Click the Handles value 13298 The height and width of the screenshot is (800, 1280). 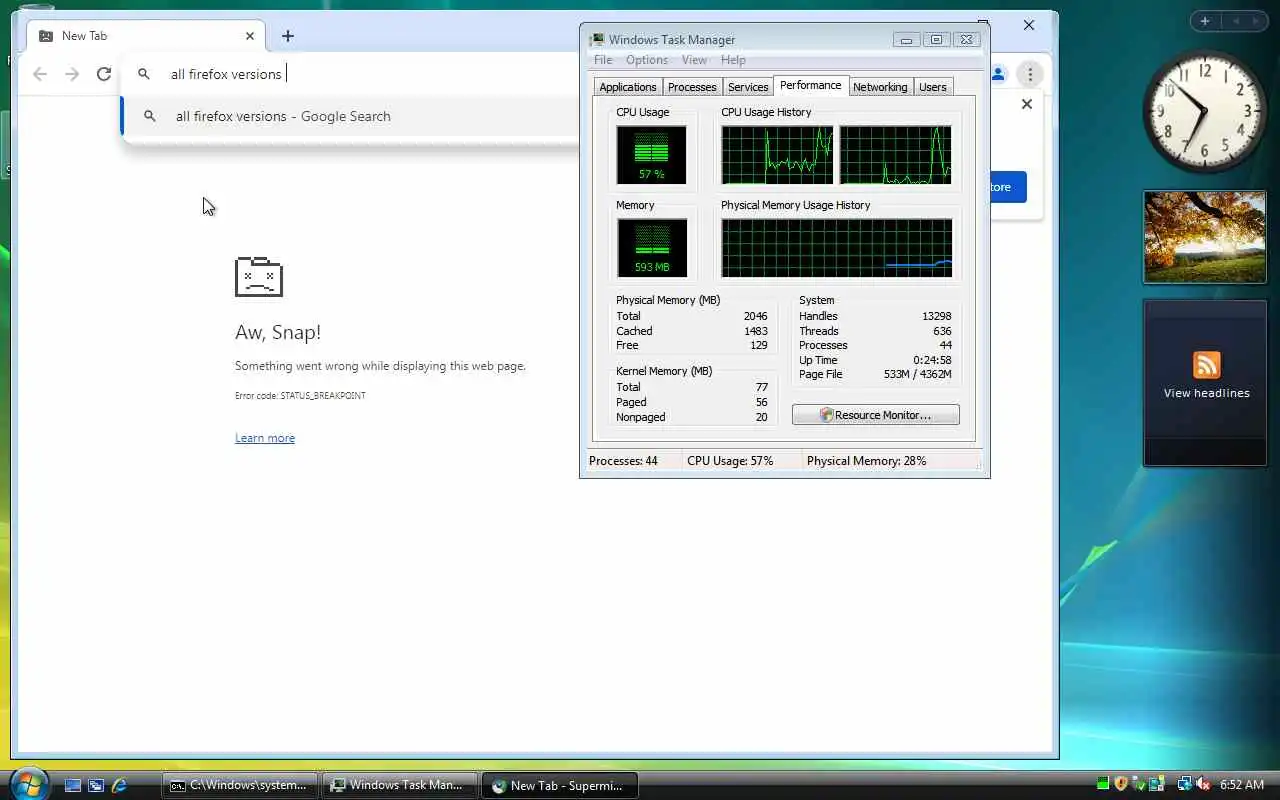point(937,316)
